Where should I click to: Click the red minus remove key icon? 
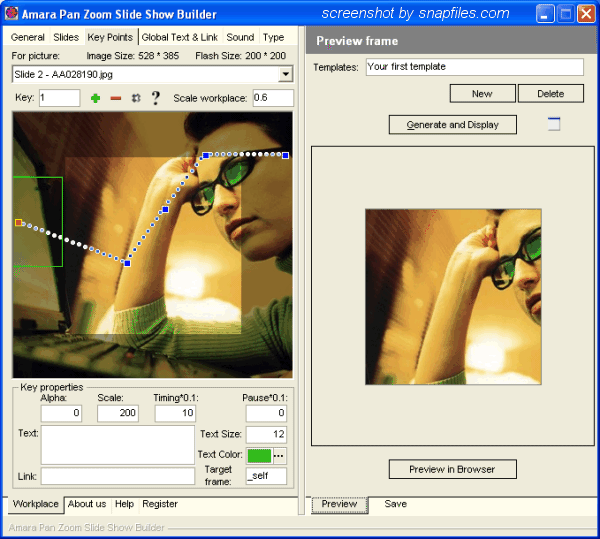115,98
